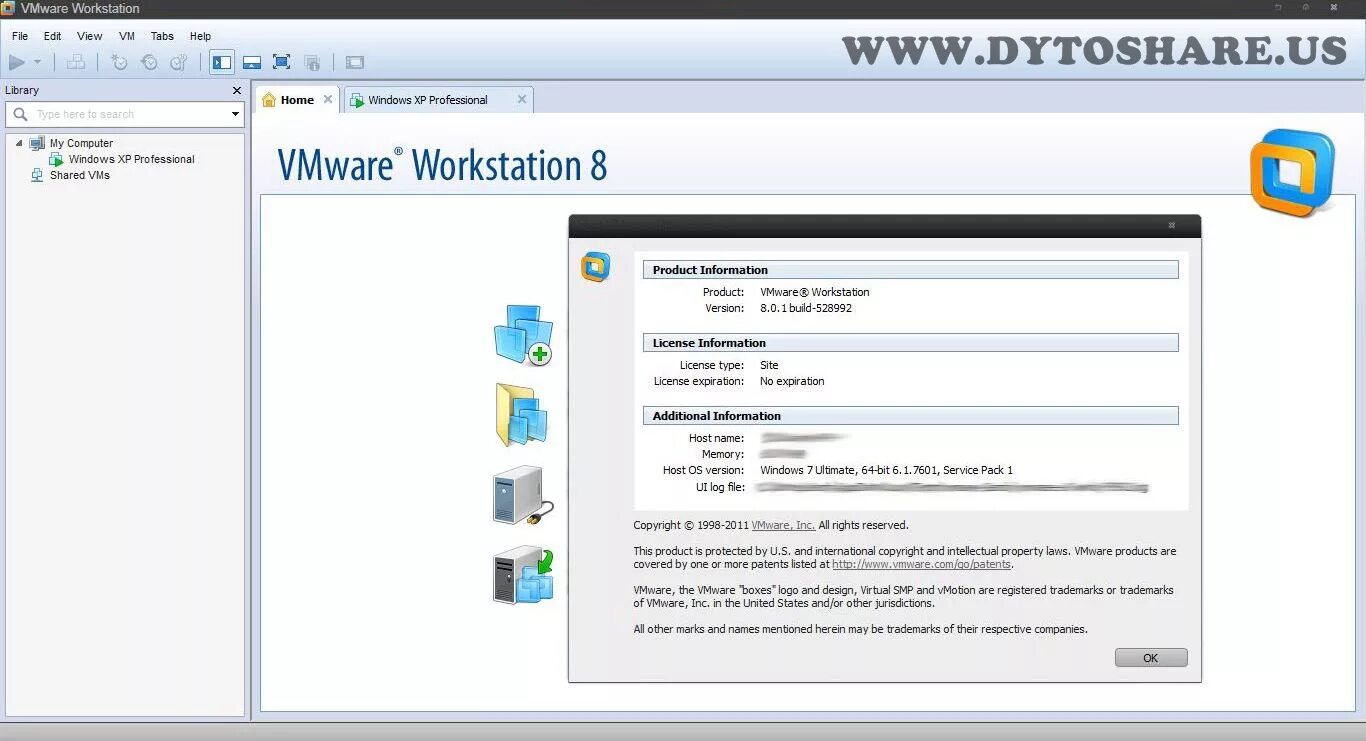
Task: Open the vmware.com/go/patents link
Action: pos(921,565)
